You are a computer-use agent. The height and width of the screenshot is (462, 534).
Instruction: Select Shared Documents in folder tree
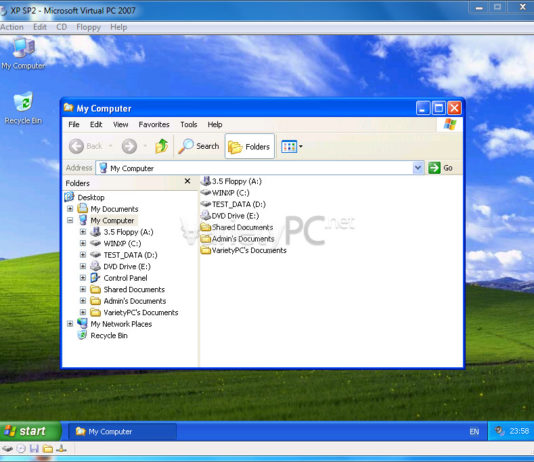tap(134, 289)
